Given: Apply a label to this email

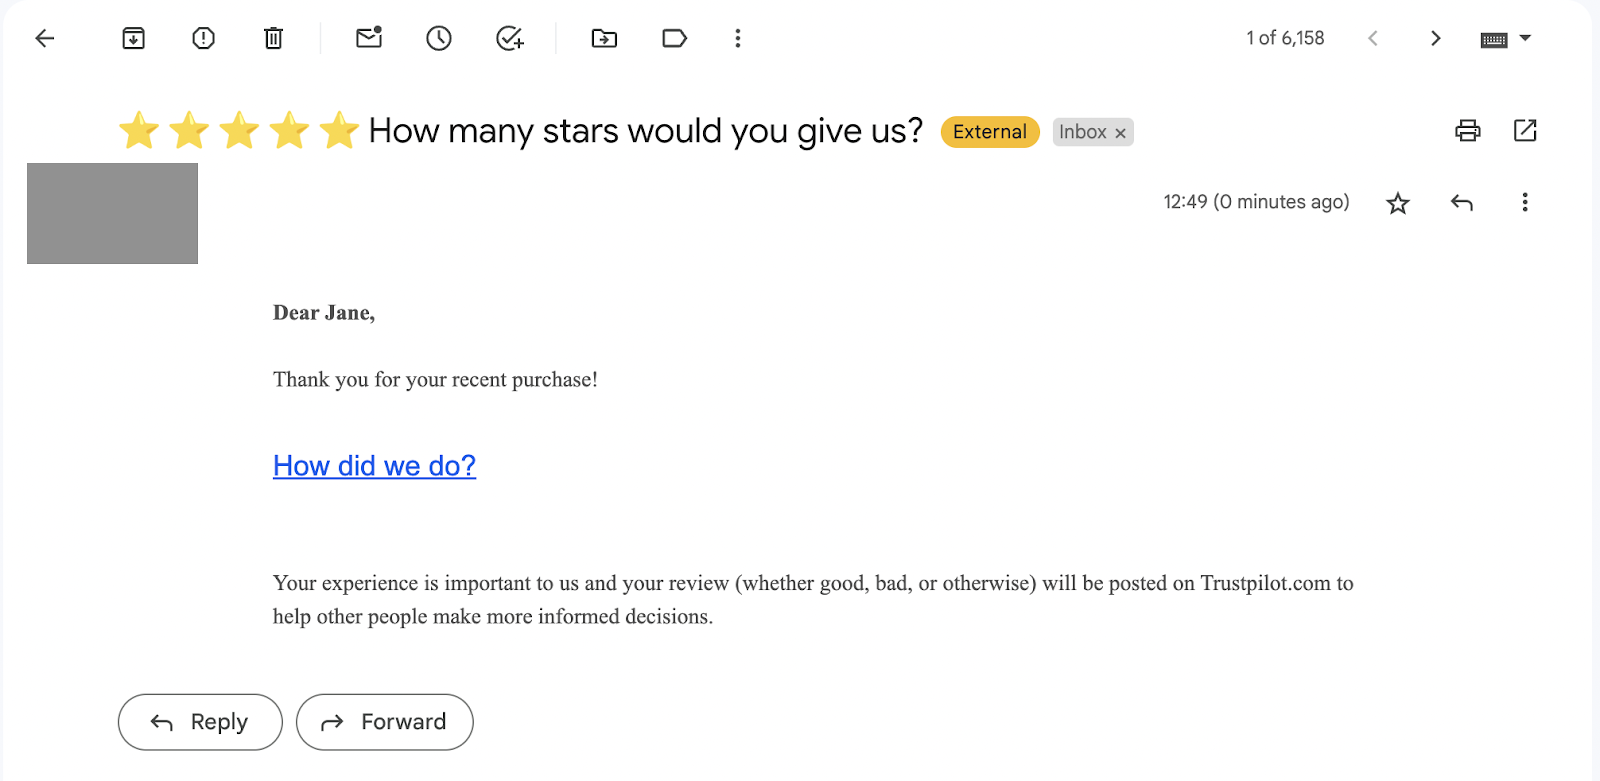Looking at the screenshot, I should pos(673,38).
